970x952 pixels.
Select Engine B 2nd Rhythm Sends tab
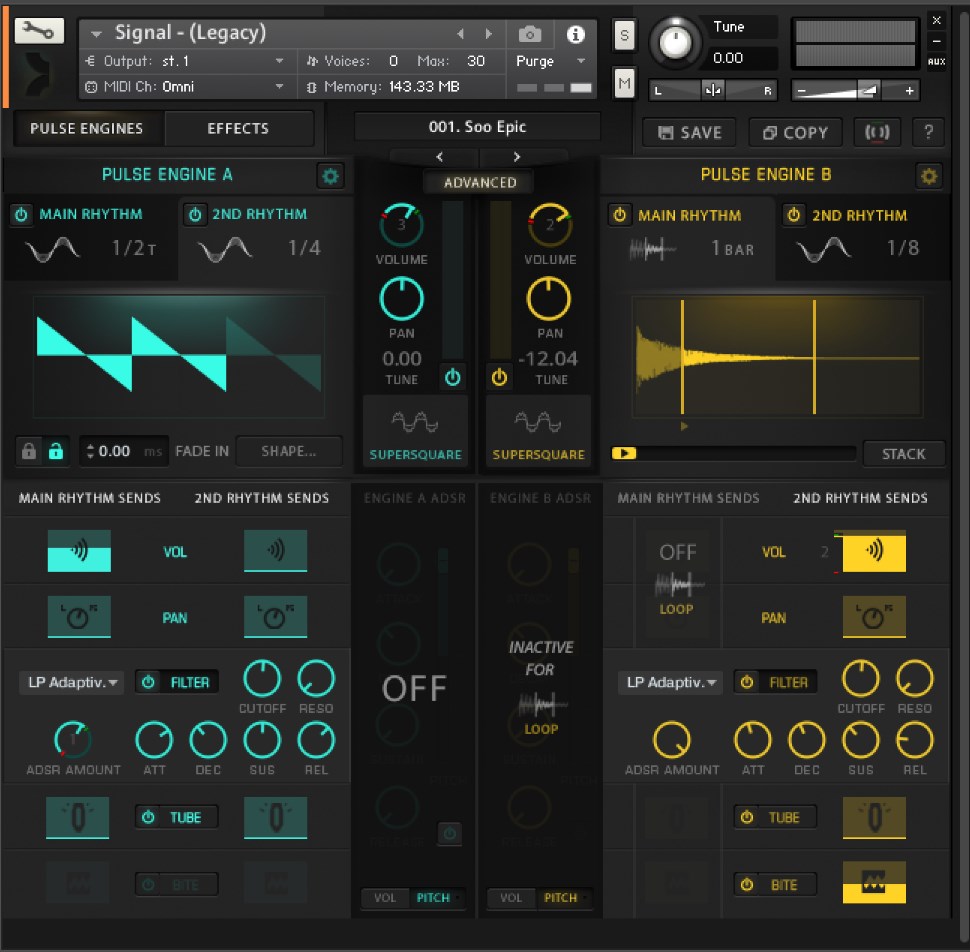[859, 498]
